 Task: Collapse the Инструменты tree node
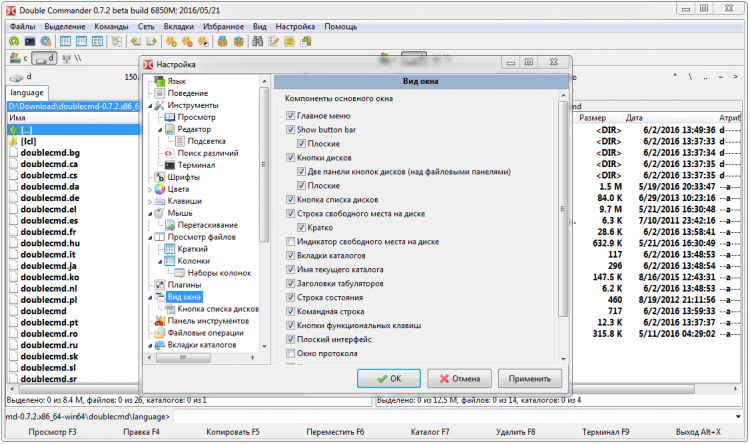(x=150, y=106)
